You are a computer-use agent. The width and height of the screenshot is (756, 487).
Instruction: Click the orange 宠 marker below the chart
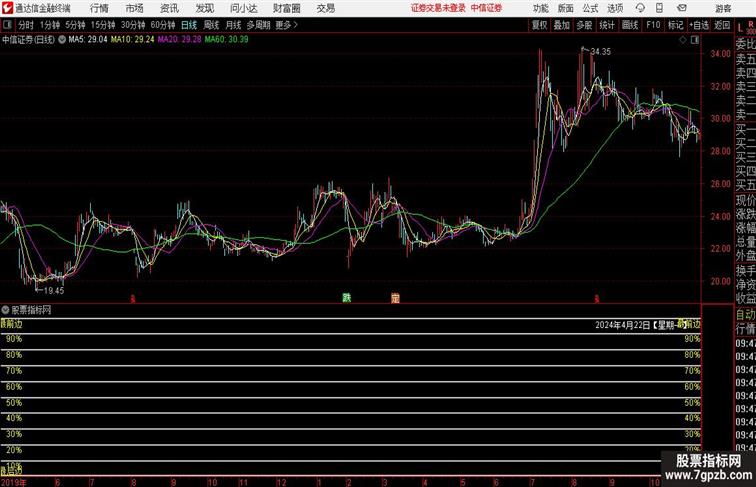click(395, 298)
